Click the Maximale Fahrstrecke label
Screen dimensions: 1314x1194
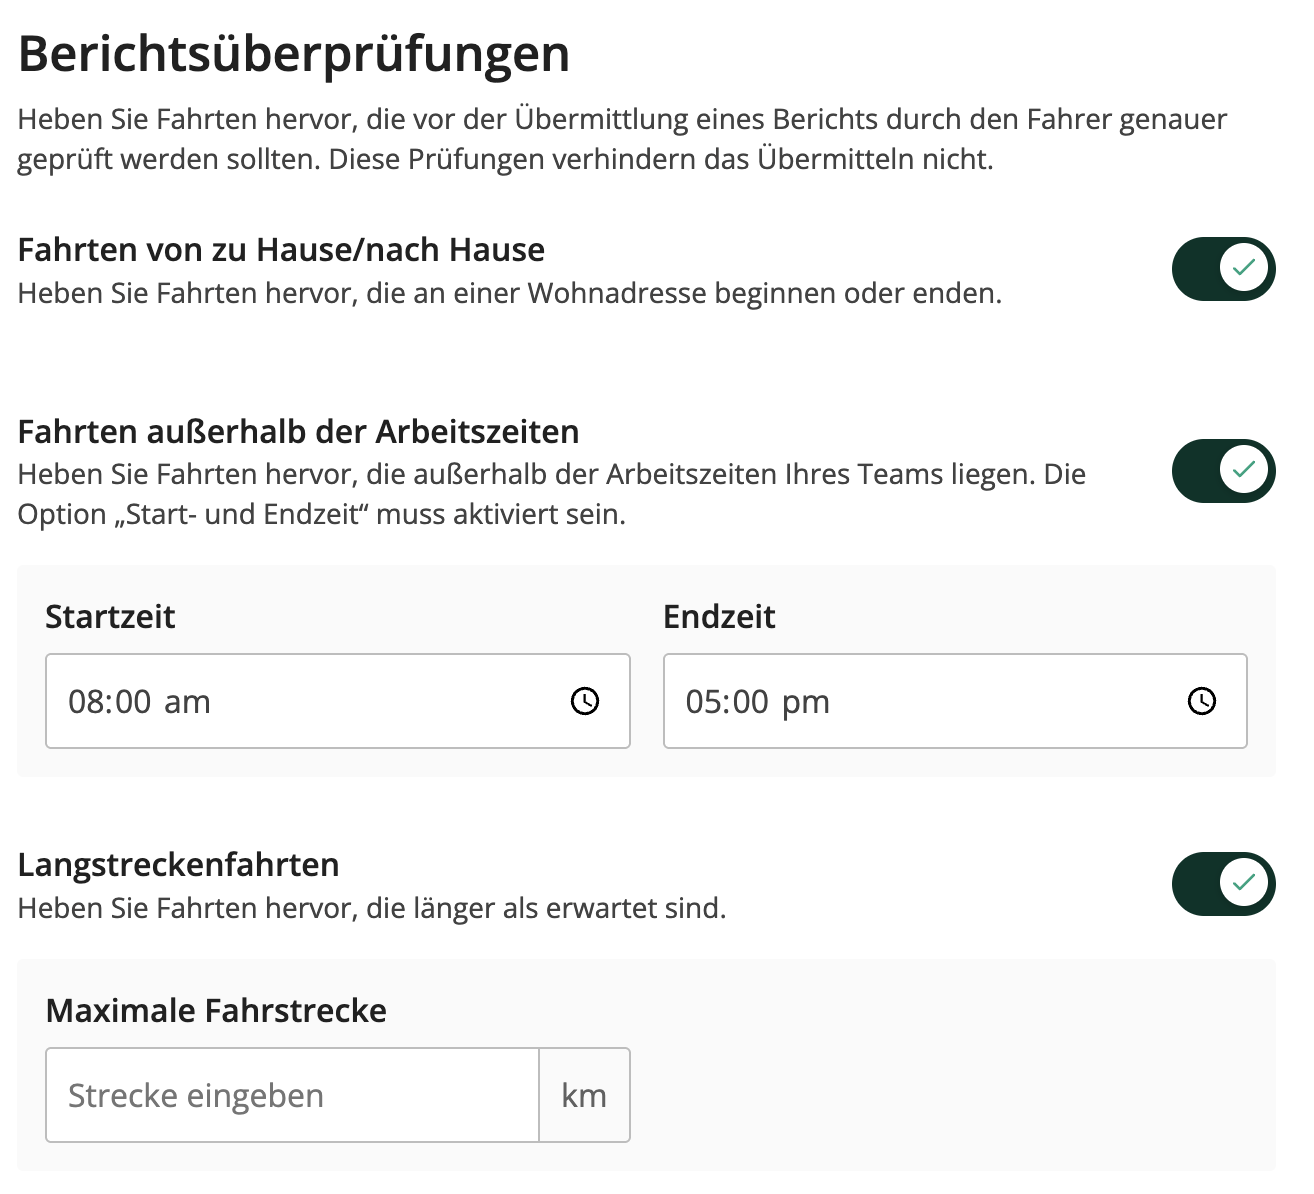coord(216,1010)
